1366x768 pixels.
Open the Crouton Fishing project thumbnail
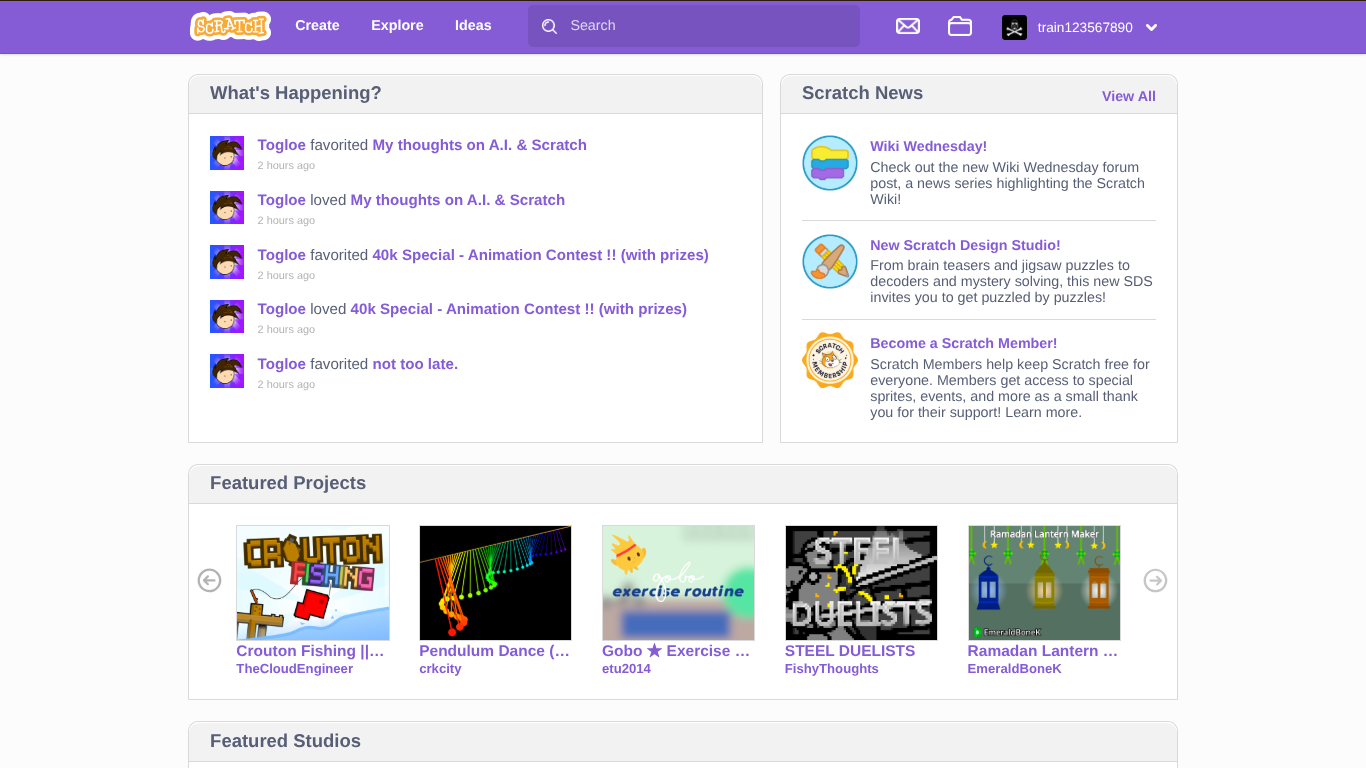(x=313, y=583)
